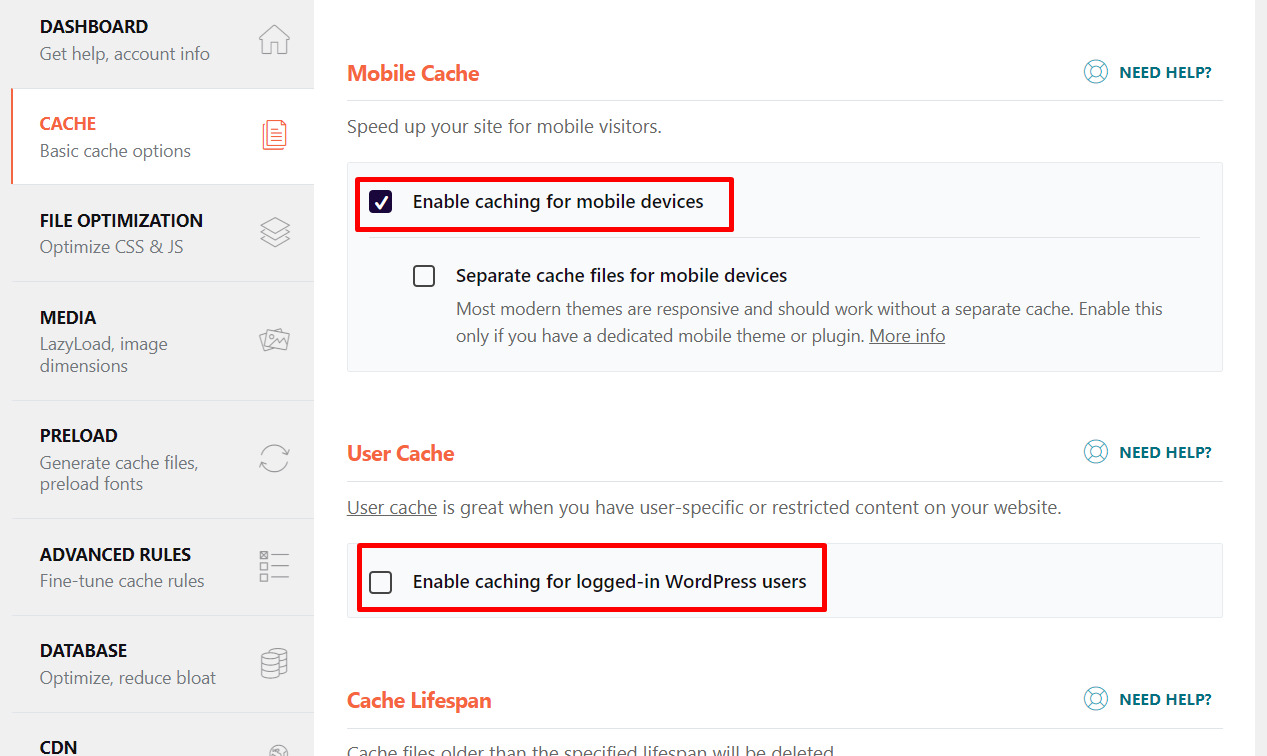
Task: Enable separate cache files for mobile devices
Action: coord(424,276)
